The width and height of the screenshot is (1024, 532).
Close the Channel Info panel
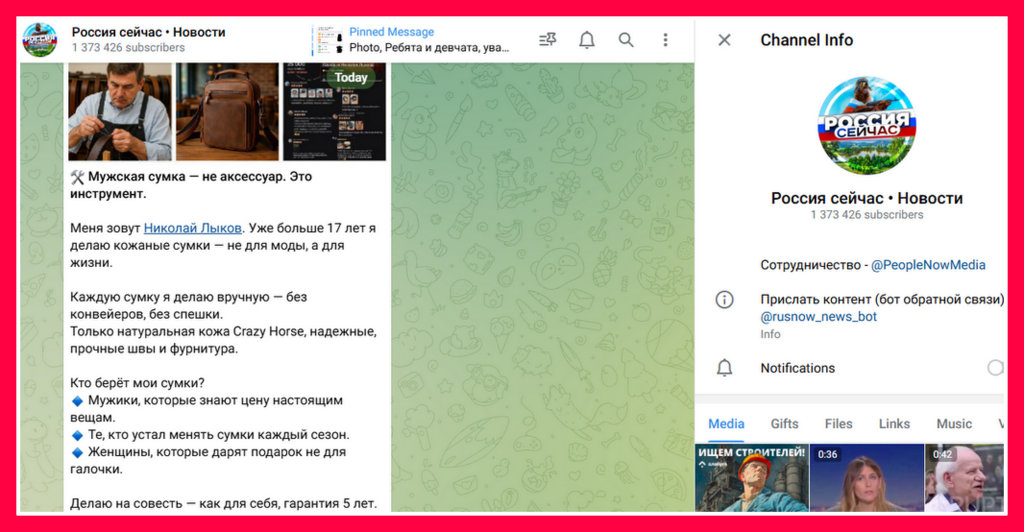(724, 40)
